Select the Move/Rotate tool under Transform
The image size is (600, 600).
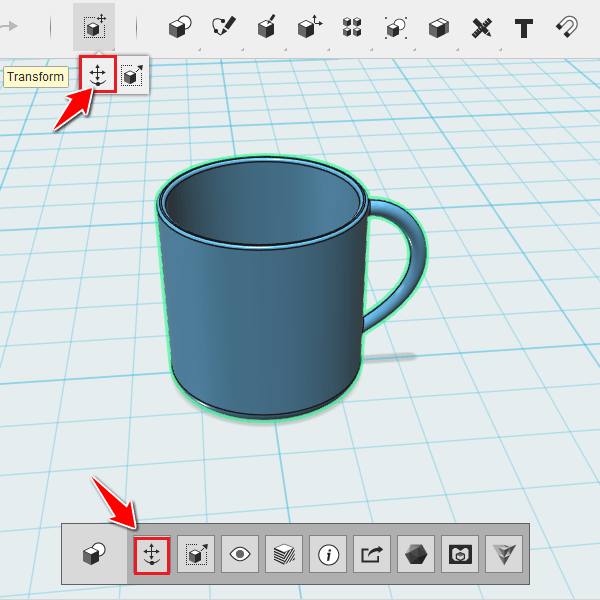point(98,74)
